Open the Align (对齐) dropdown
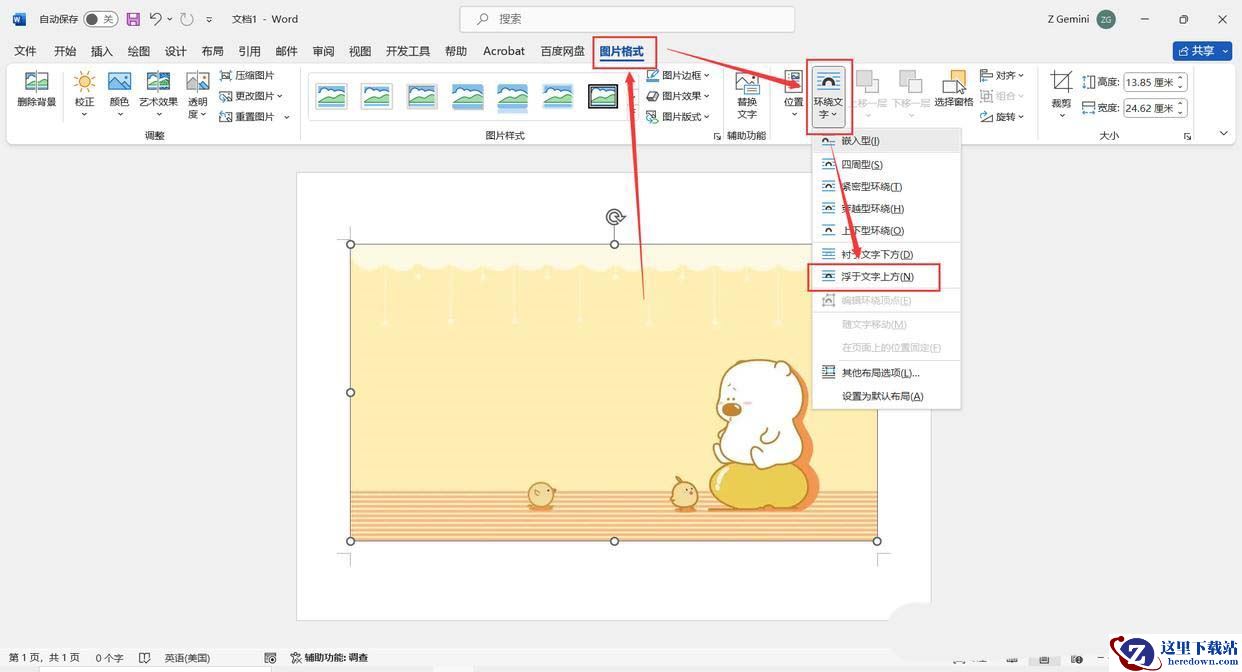This screenshot has height=672, width=1242. [1002, 75]
